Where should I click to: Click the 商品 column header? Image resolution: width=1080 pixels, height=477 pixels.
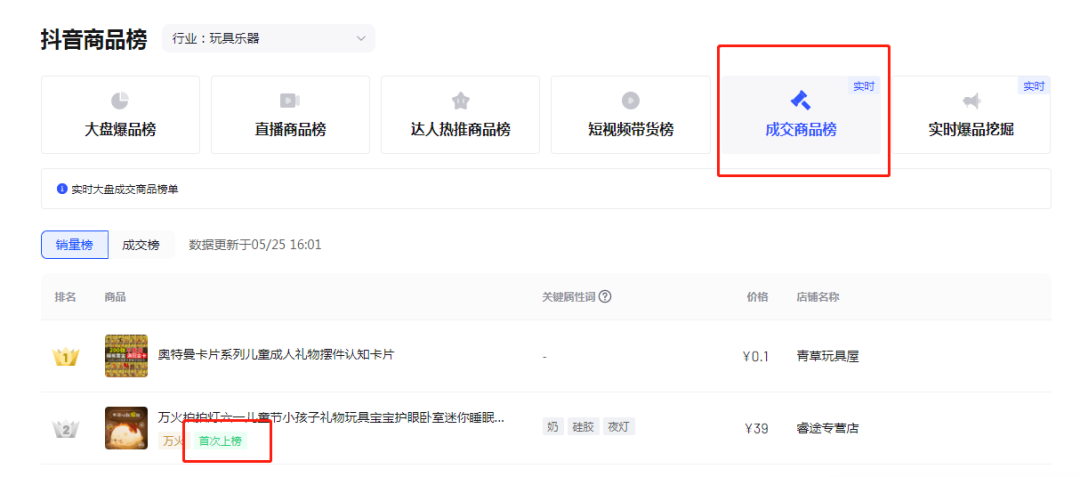click(115, 297)
